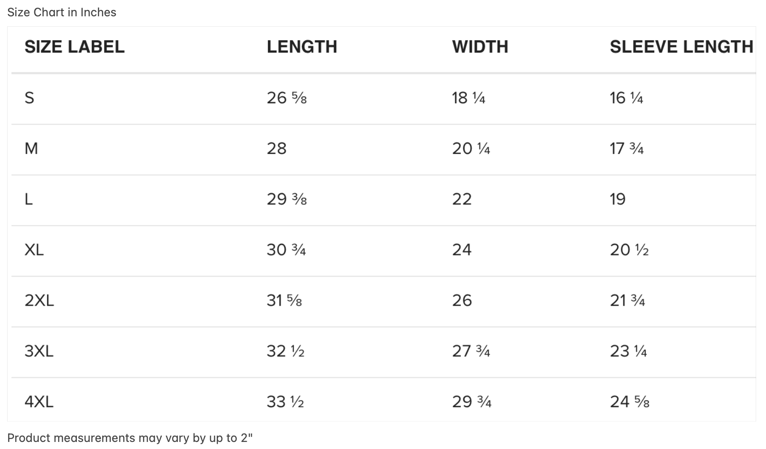Select the M size row label
This screenshot has height=449, width=766.
[x=31, y=149]
